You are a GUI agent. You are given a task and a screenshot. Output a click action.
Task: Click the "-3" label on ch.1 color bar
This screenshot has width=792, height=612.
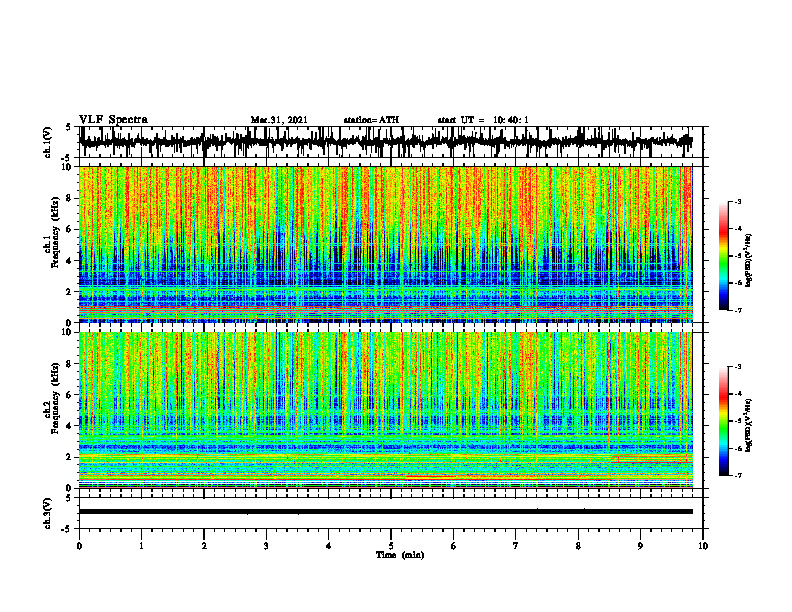(x=737, y=202)
